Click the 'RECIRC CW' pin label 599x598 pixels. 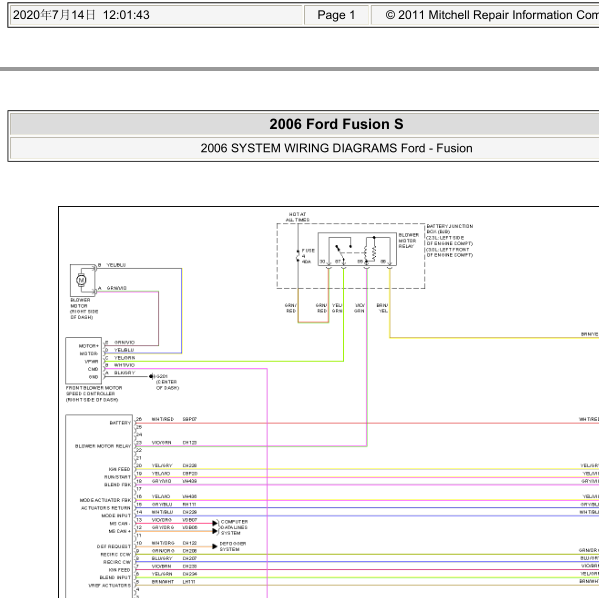click(x=117, y=562)
